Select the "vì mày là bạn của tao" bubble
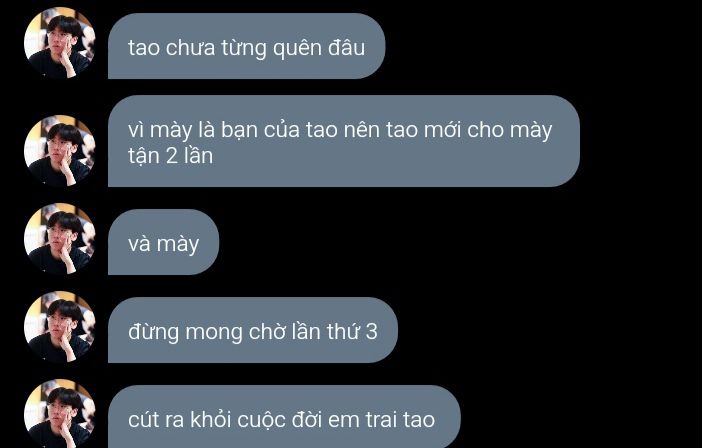 [x=344, y=141]
